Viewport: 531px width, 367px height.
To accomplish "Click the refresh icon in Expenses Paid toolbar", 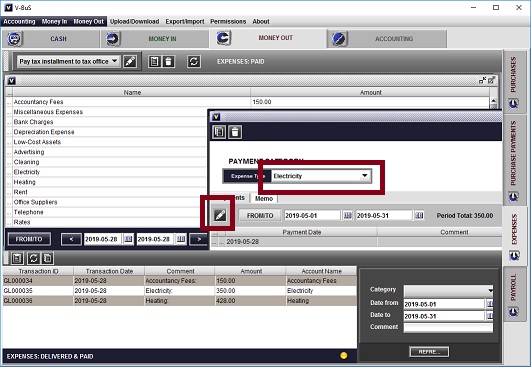I will (x=194, y=62).
